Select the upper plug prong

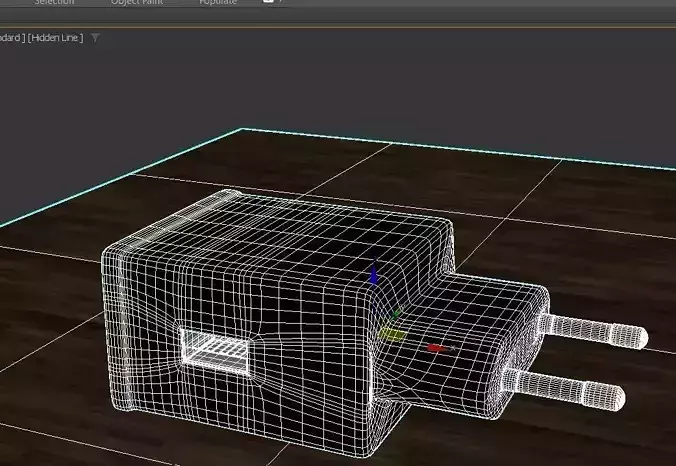[592, 329]
